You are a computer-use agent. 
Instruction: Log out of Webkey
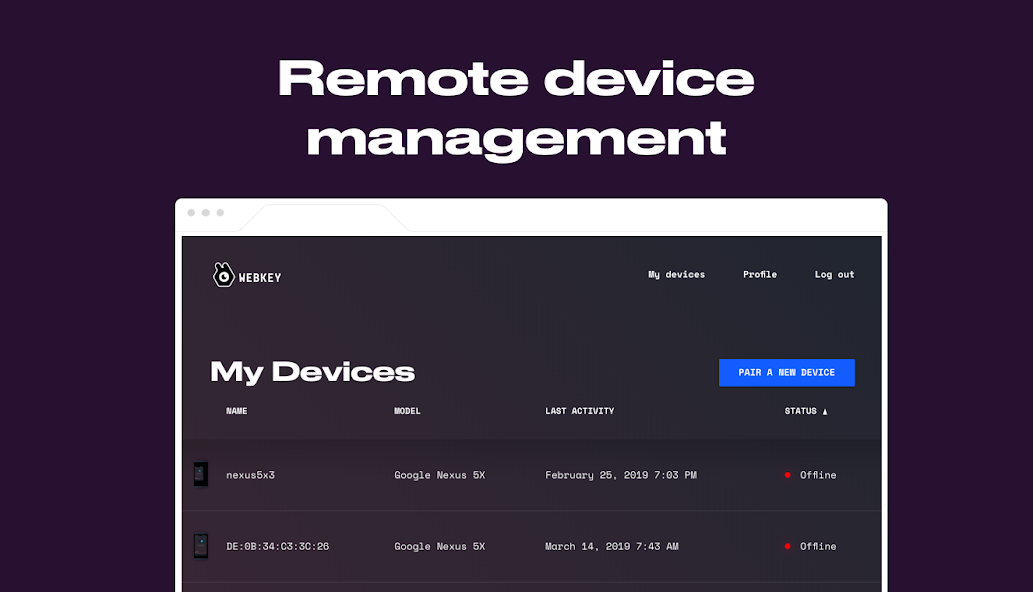tap(834, 275)
